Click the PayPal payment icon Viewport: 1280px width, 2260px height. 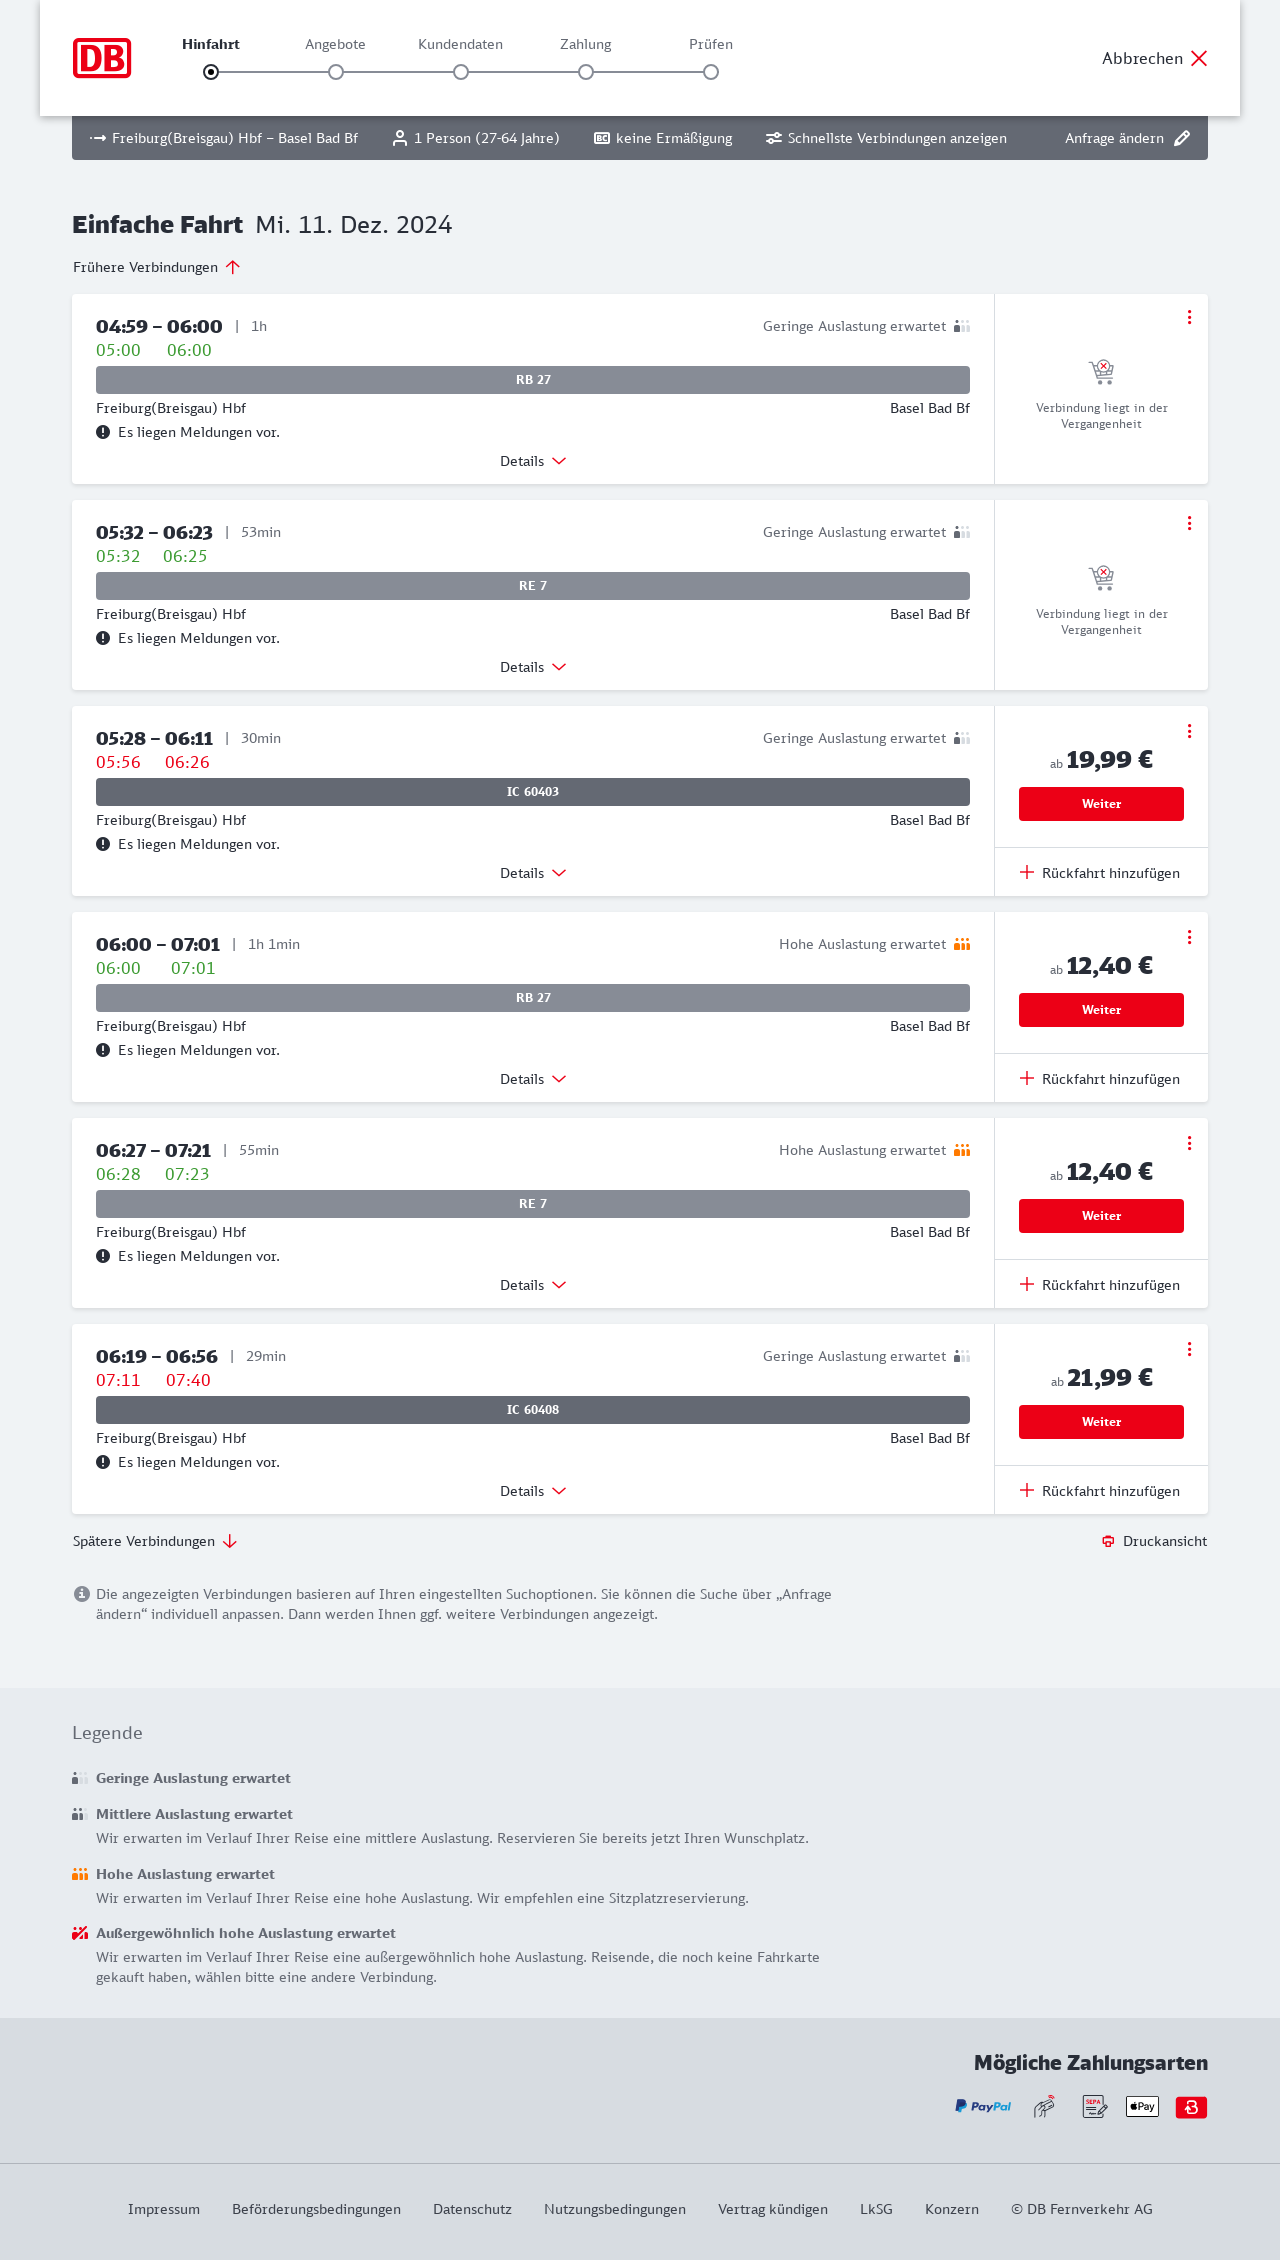click(x=983, y=2106)
